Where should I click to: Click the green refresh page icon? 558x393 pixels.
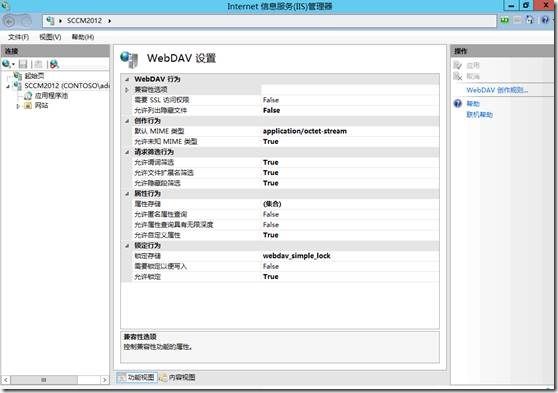click(x=504, y=20)
